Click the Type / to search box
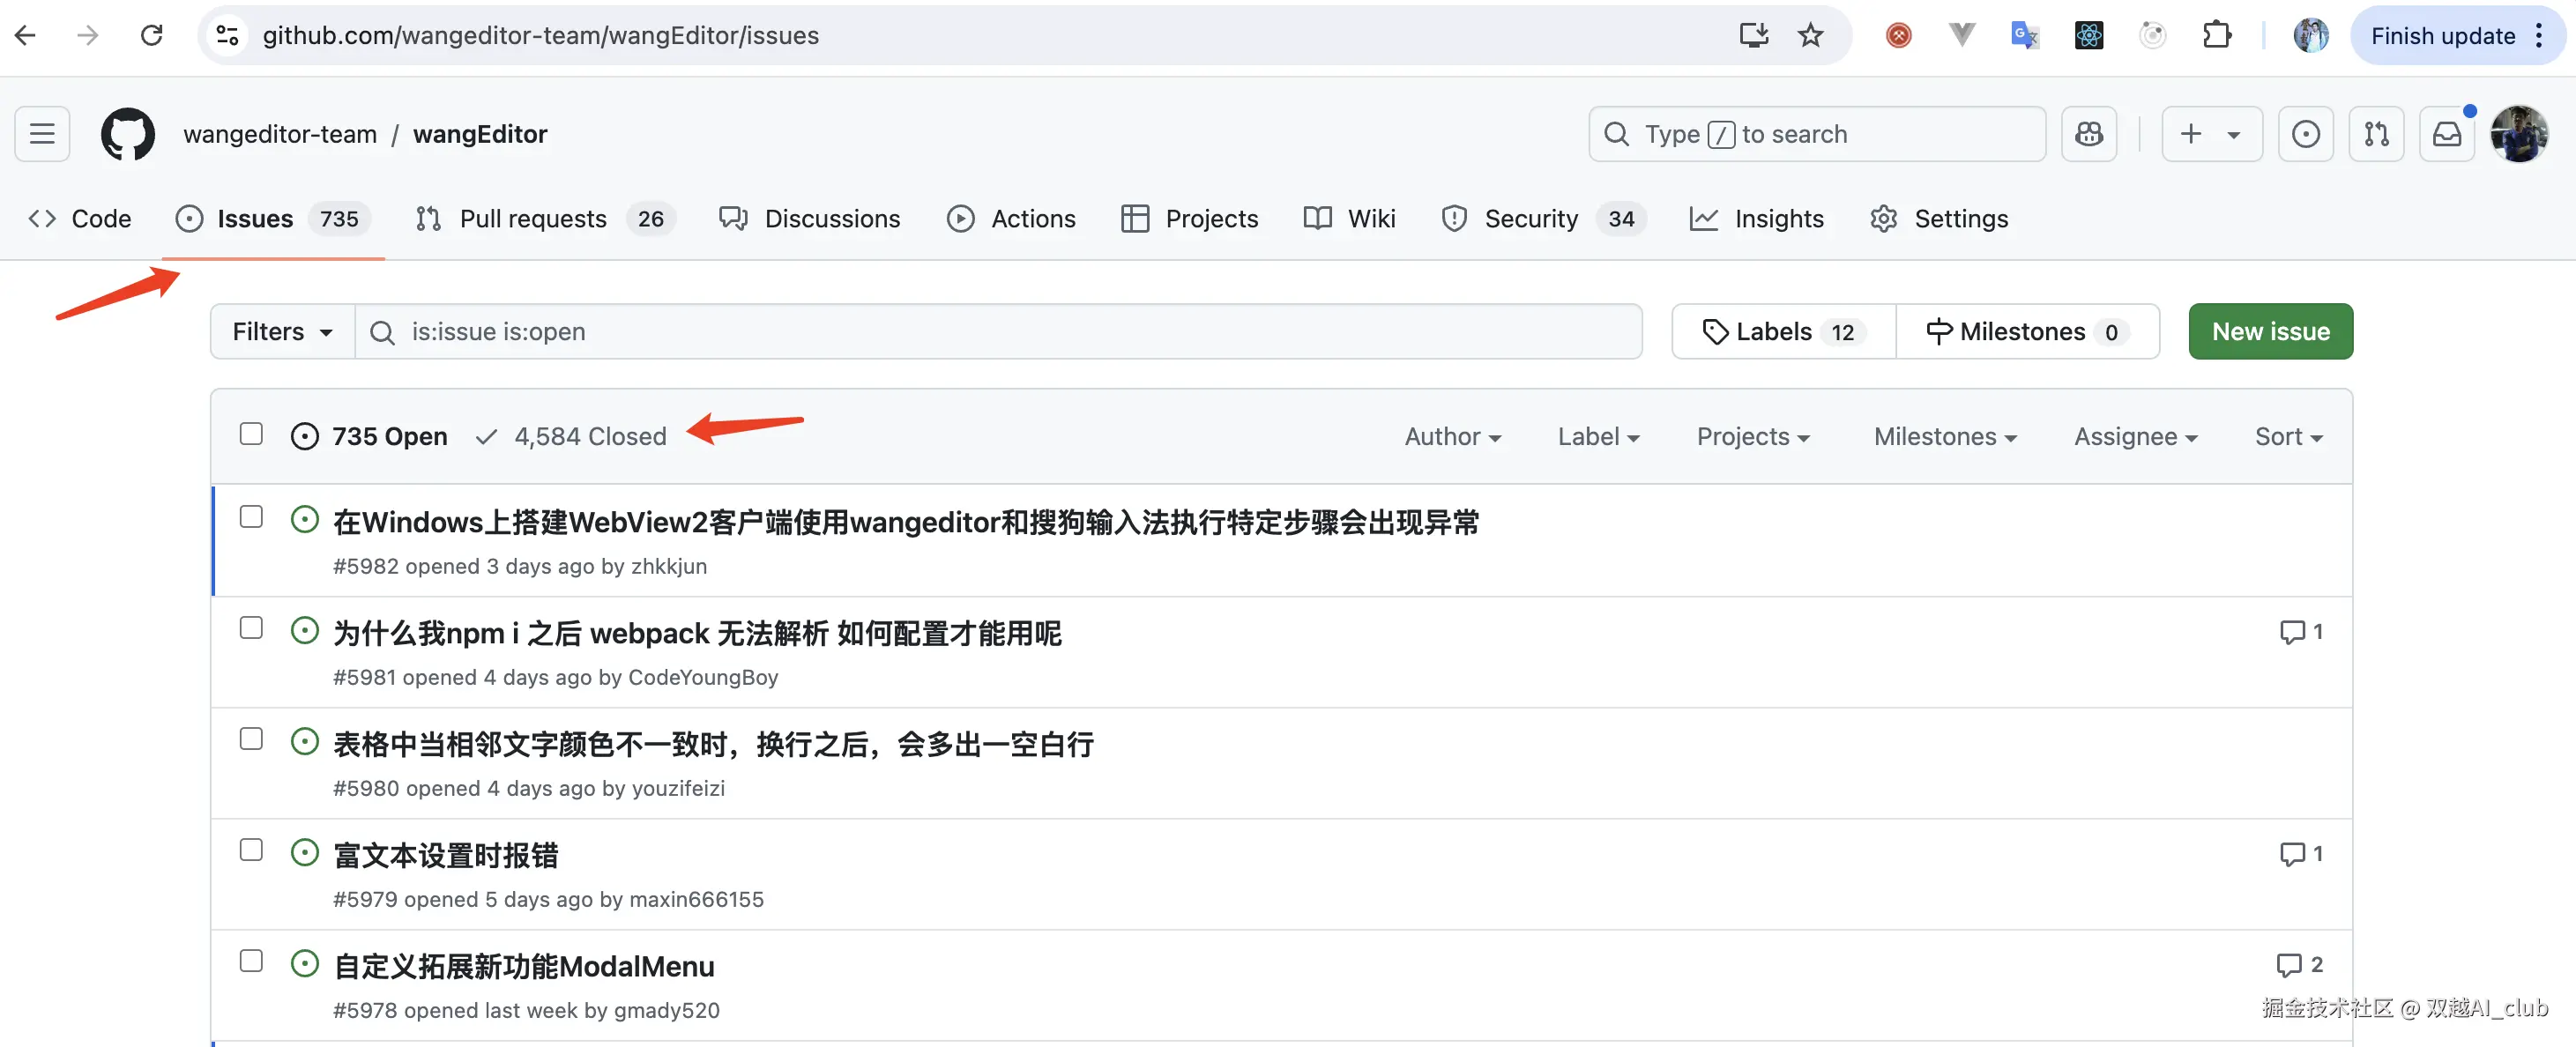The image size is (2576, 1047). pos(1816,134)
